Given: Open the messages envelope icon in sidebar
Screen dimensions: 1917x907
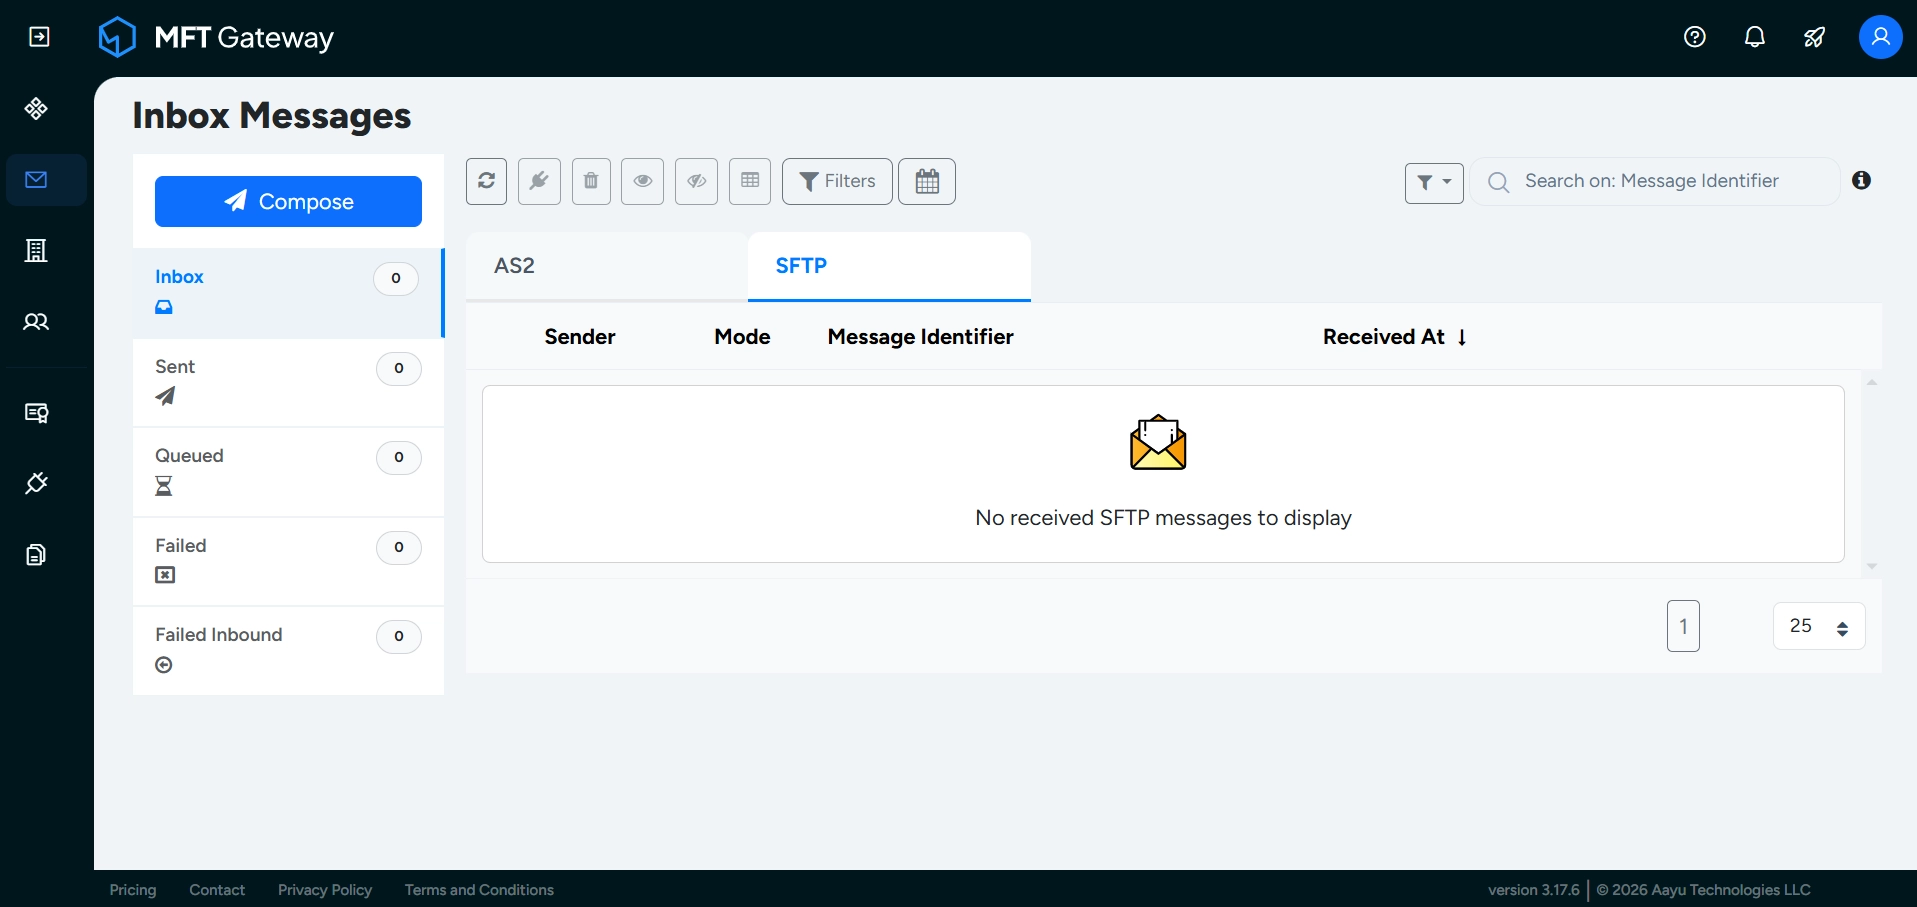Looking at the screenshot, I should point(37,180).
